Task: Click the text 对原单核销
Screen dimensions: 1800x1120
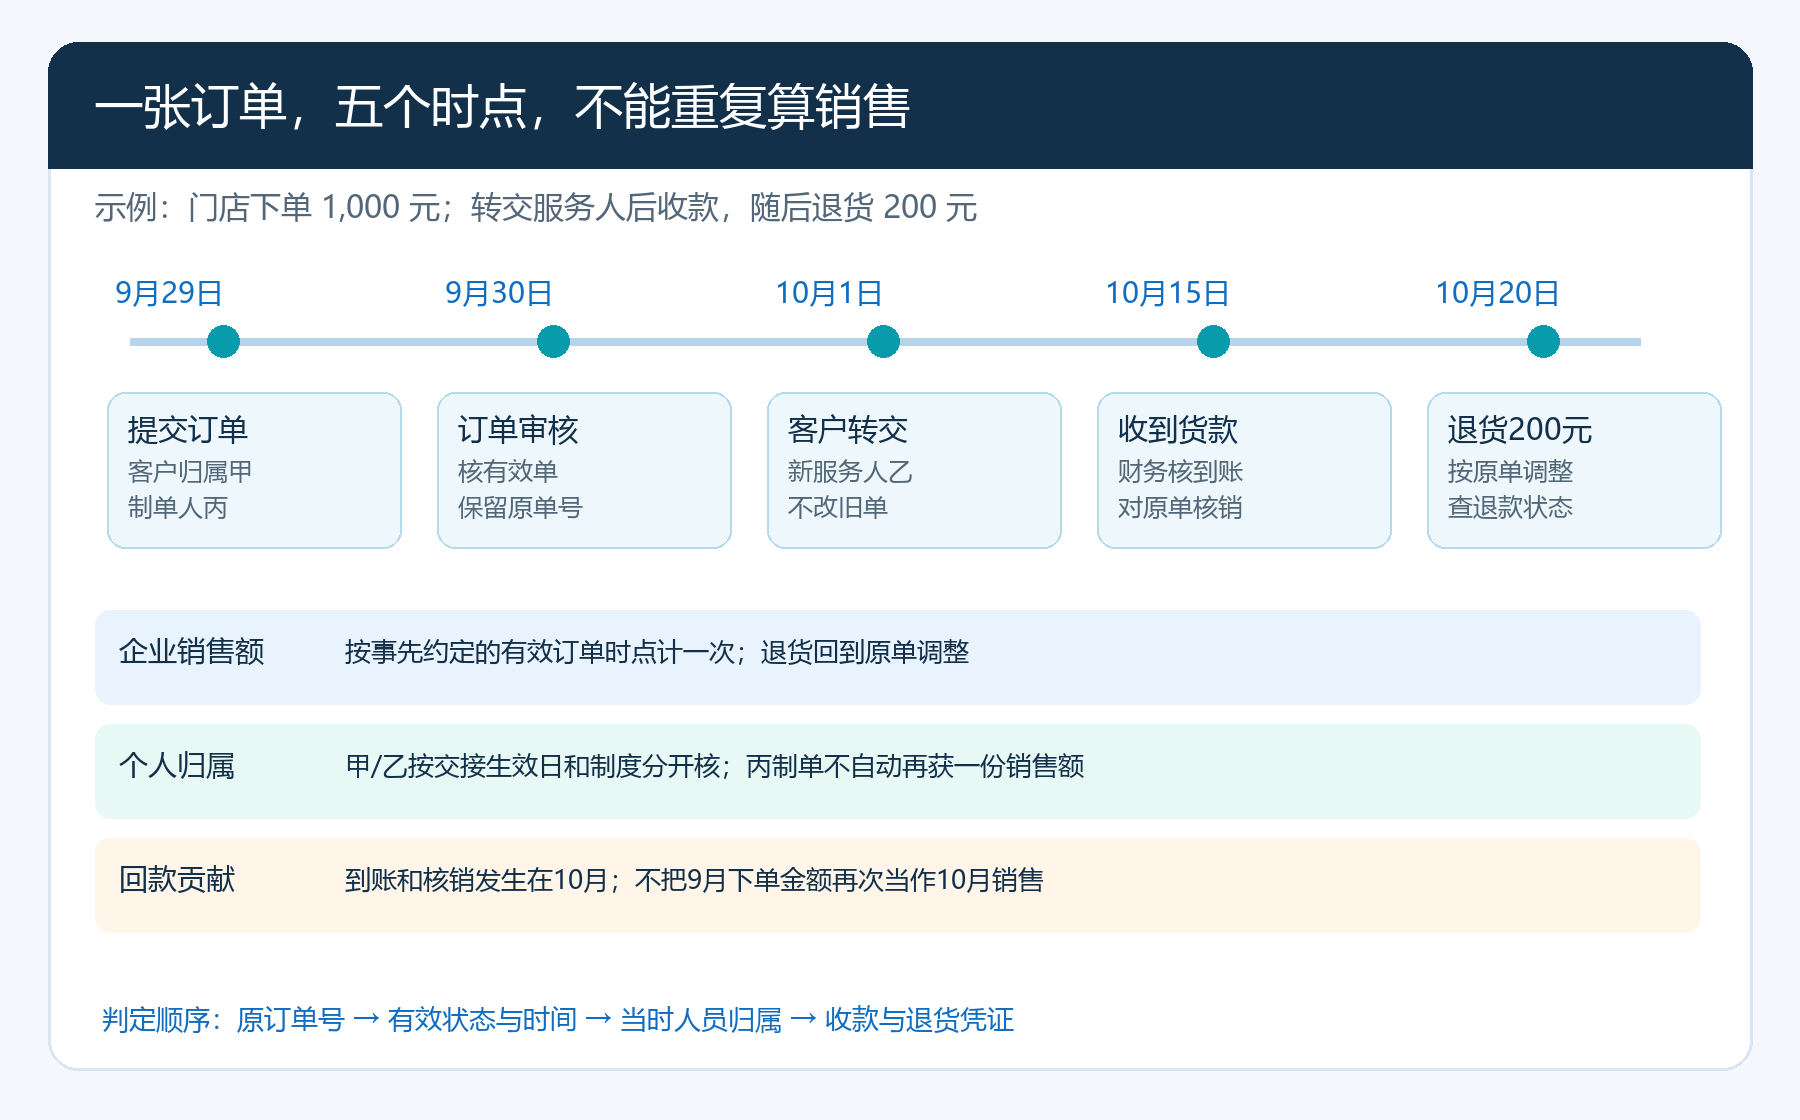Action: point(1180,507)
